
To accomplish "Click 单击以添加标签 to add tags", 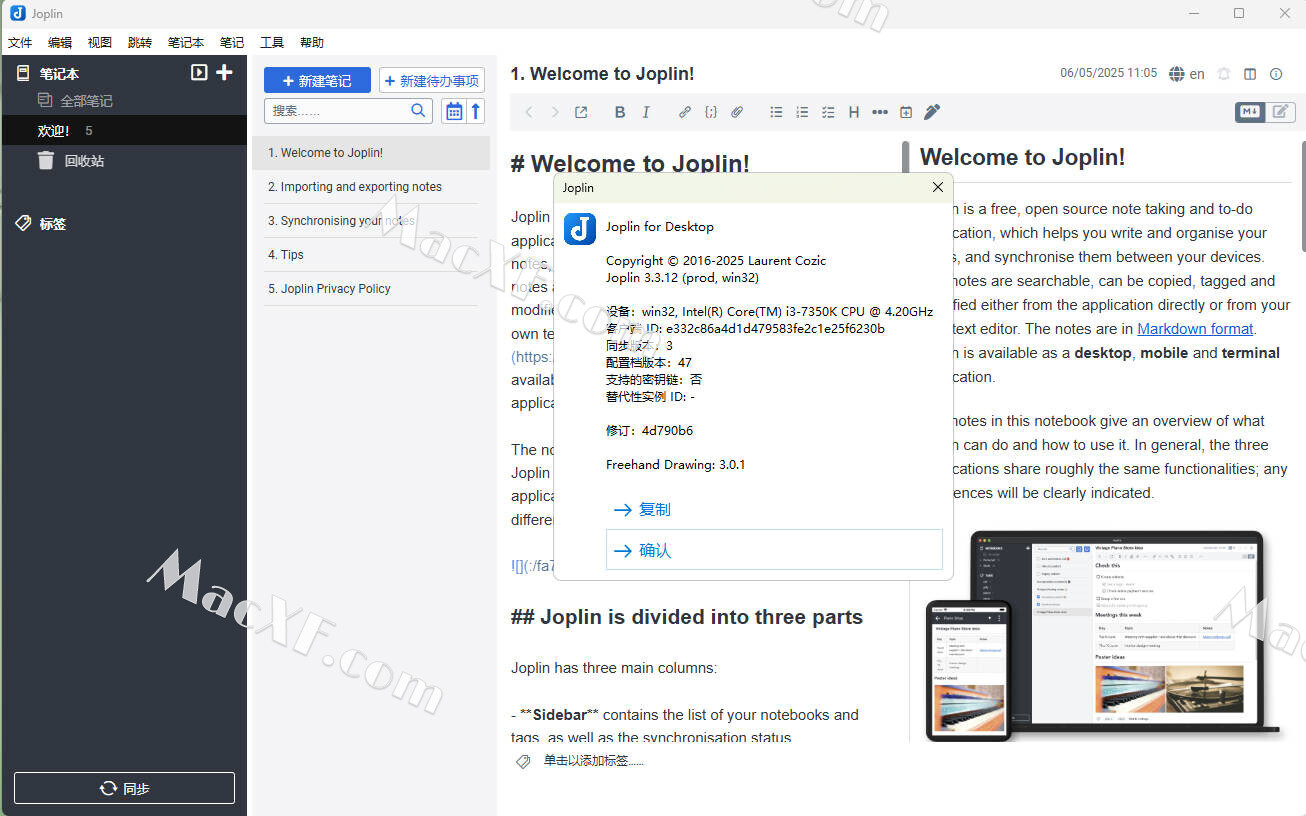I will [x=594, y=761].
